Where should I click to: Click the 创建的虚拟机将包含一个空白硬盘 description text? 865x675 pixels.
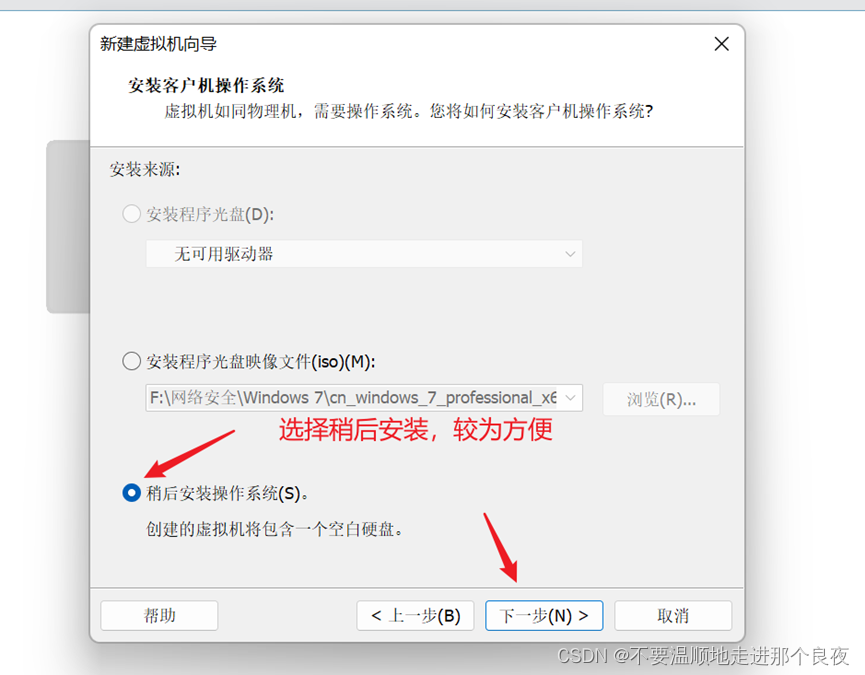click(275, 529)
